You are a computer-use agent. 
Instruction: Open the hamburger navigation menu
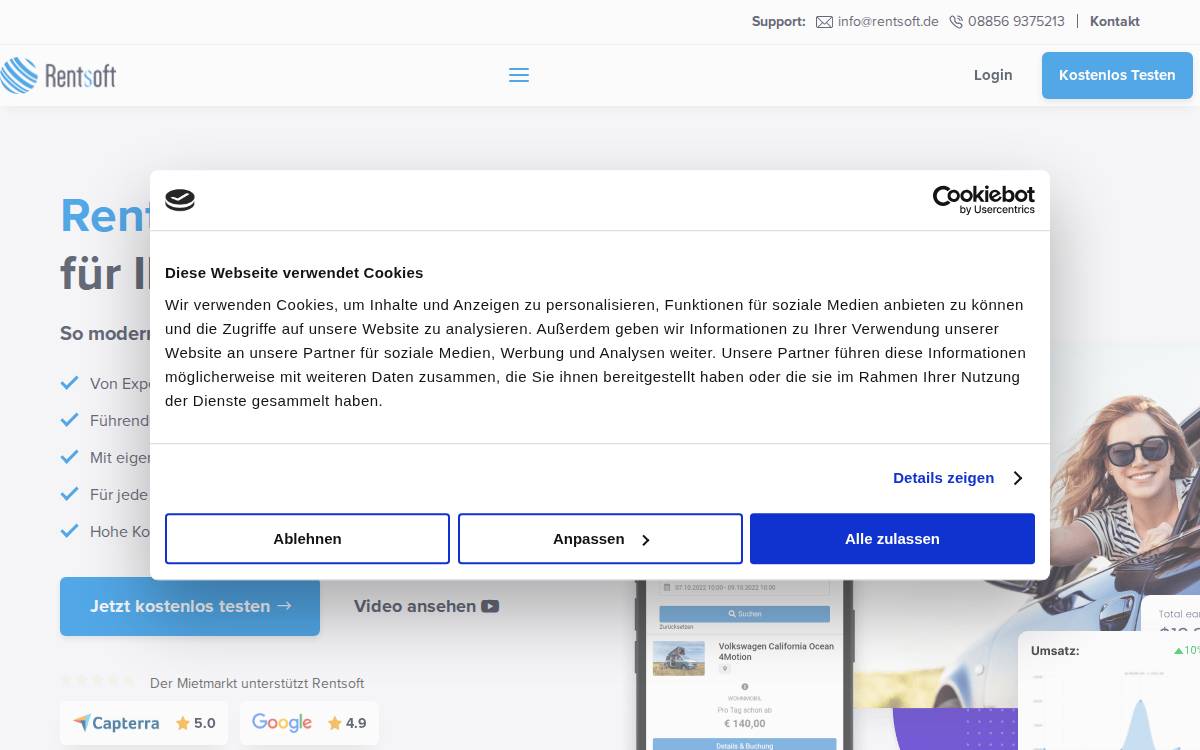(x=519, y=75)
